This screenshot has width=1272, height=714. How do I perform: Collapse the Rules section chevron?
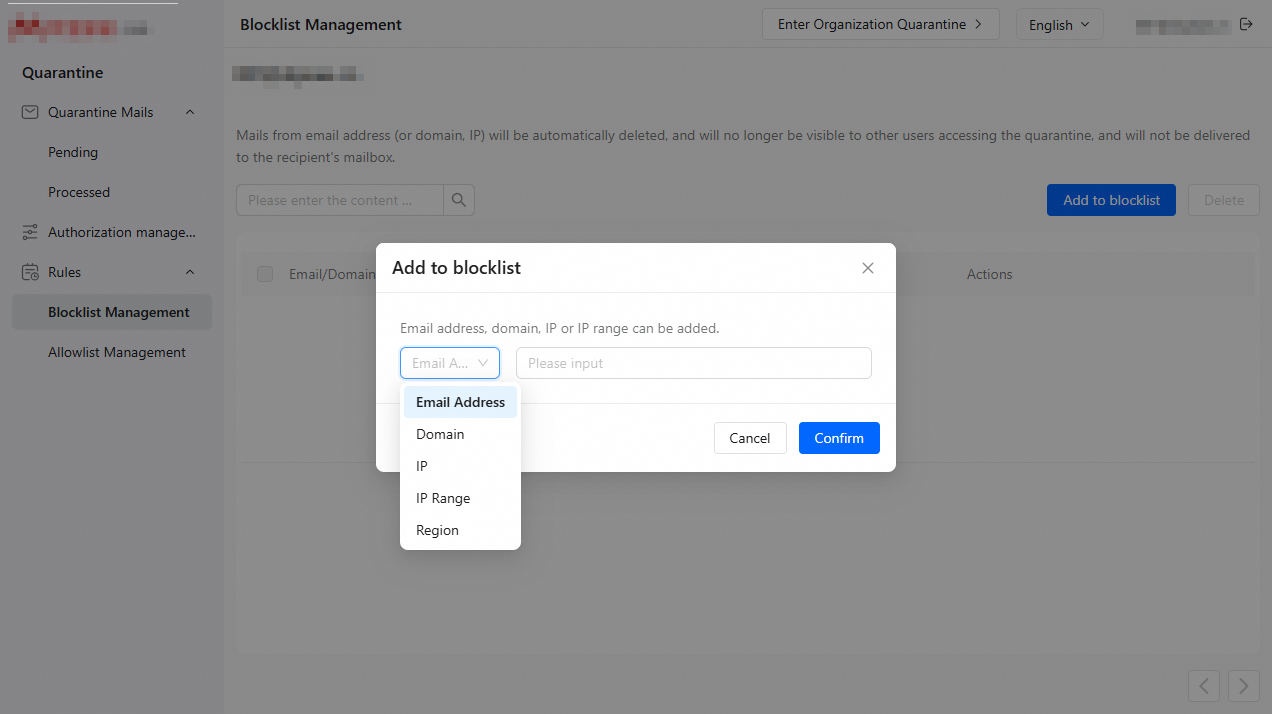coord(190,272)
